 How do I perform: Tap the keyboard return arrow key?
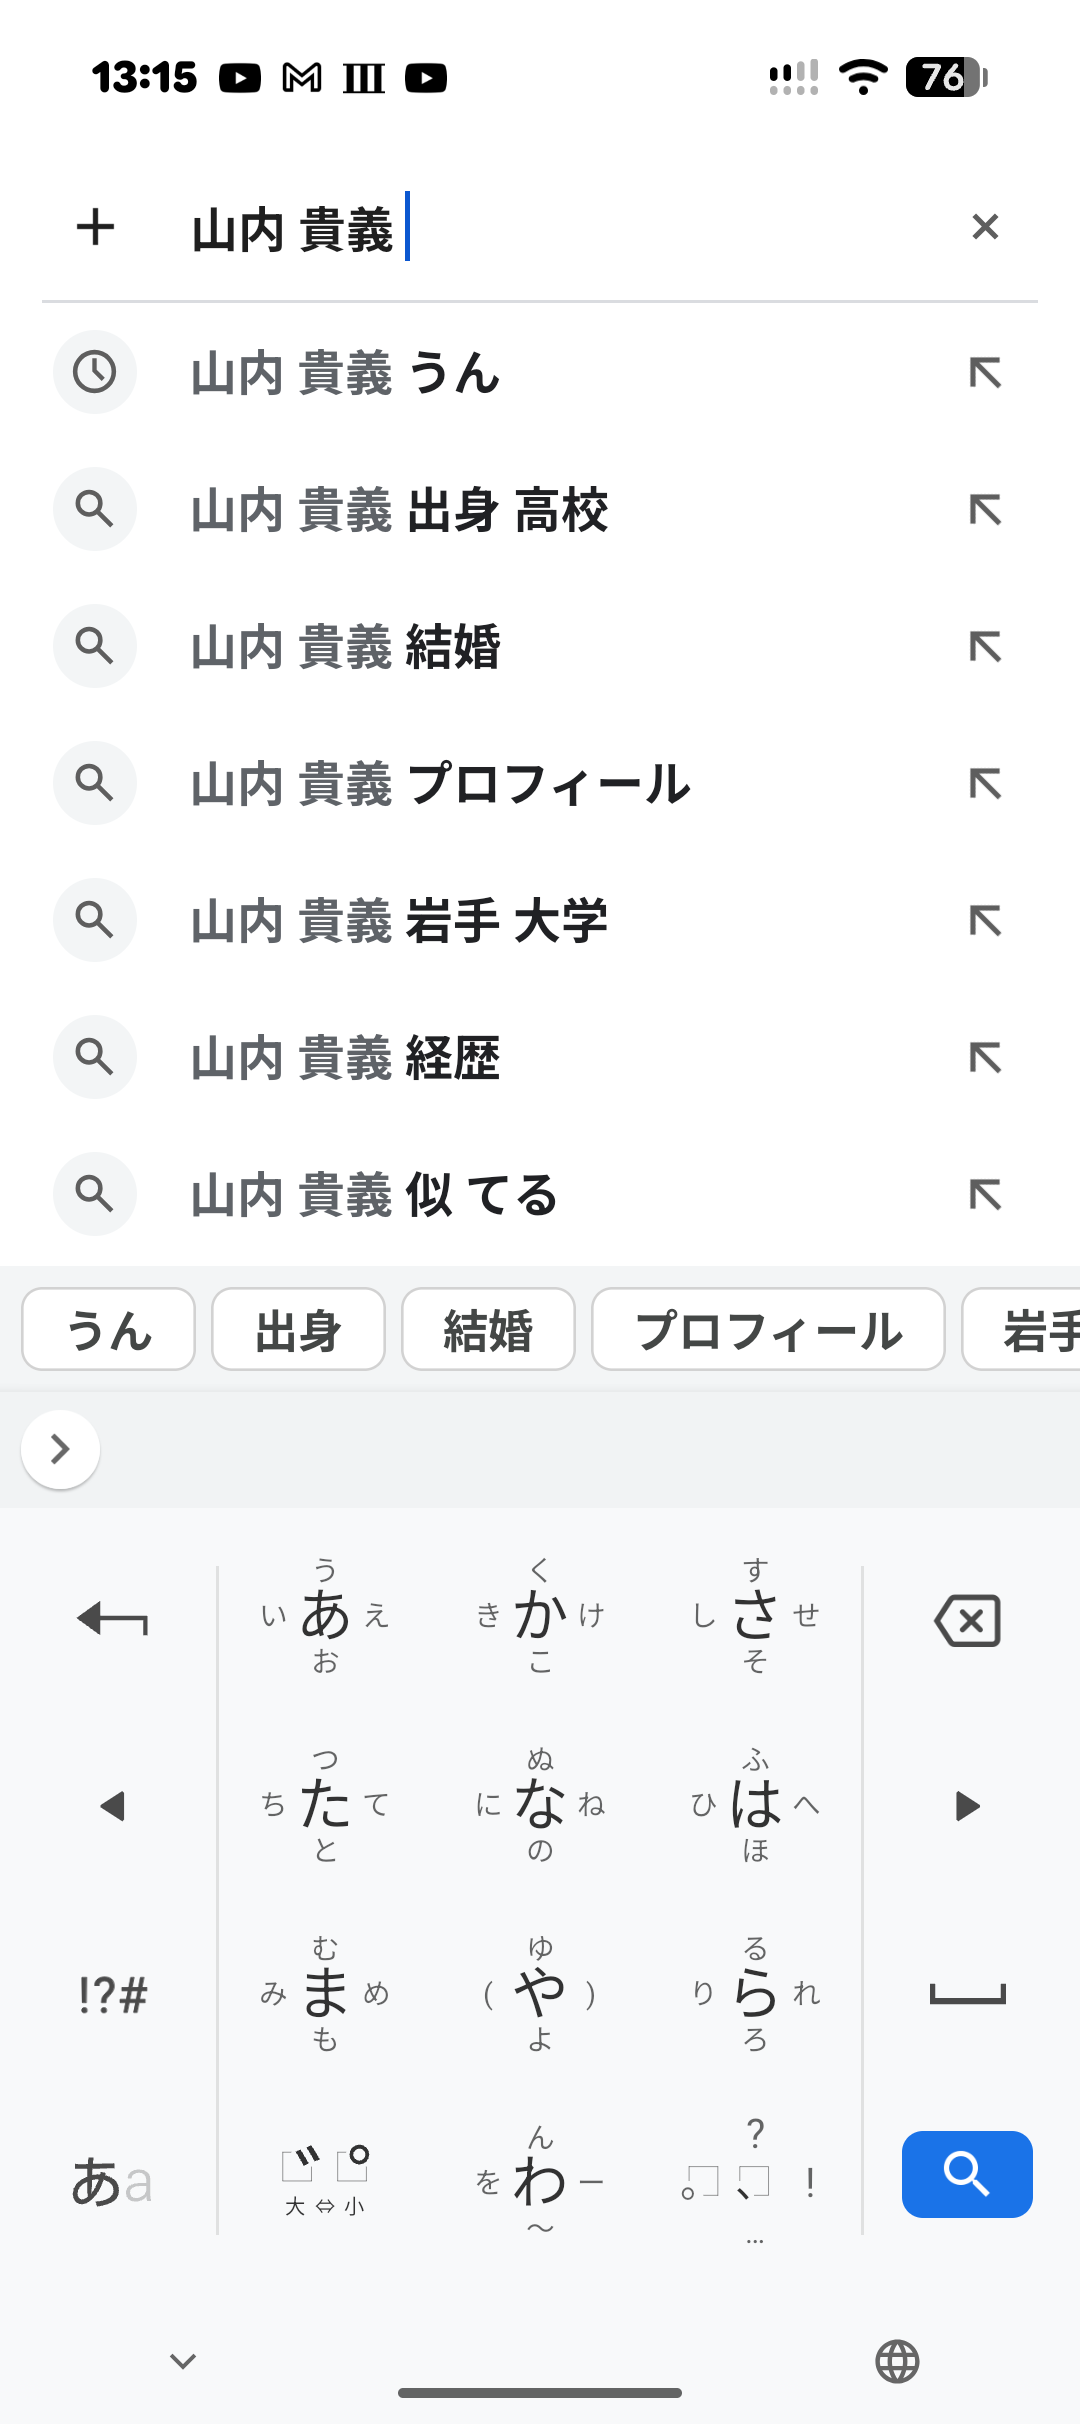(x=112, y=1618)
